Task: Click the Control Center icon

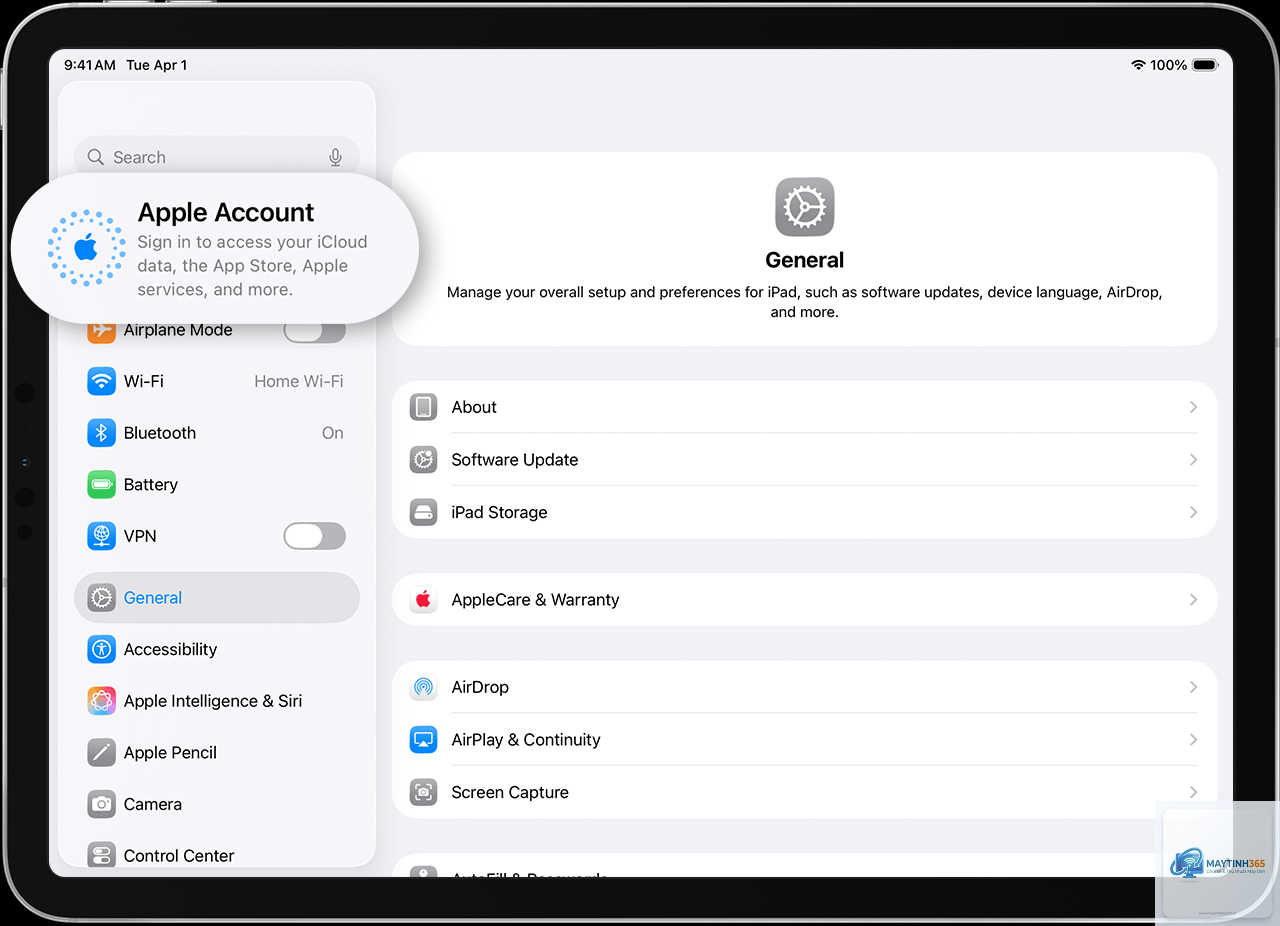Action: point(101,856)
